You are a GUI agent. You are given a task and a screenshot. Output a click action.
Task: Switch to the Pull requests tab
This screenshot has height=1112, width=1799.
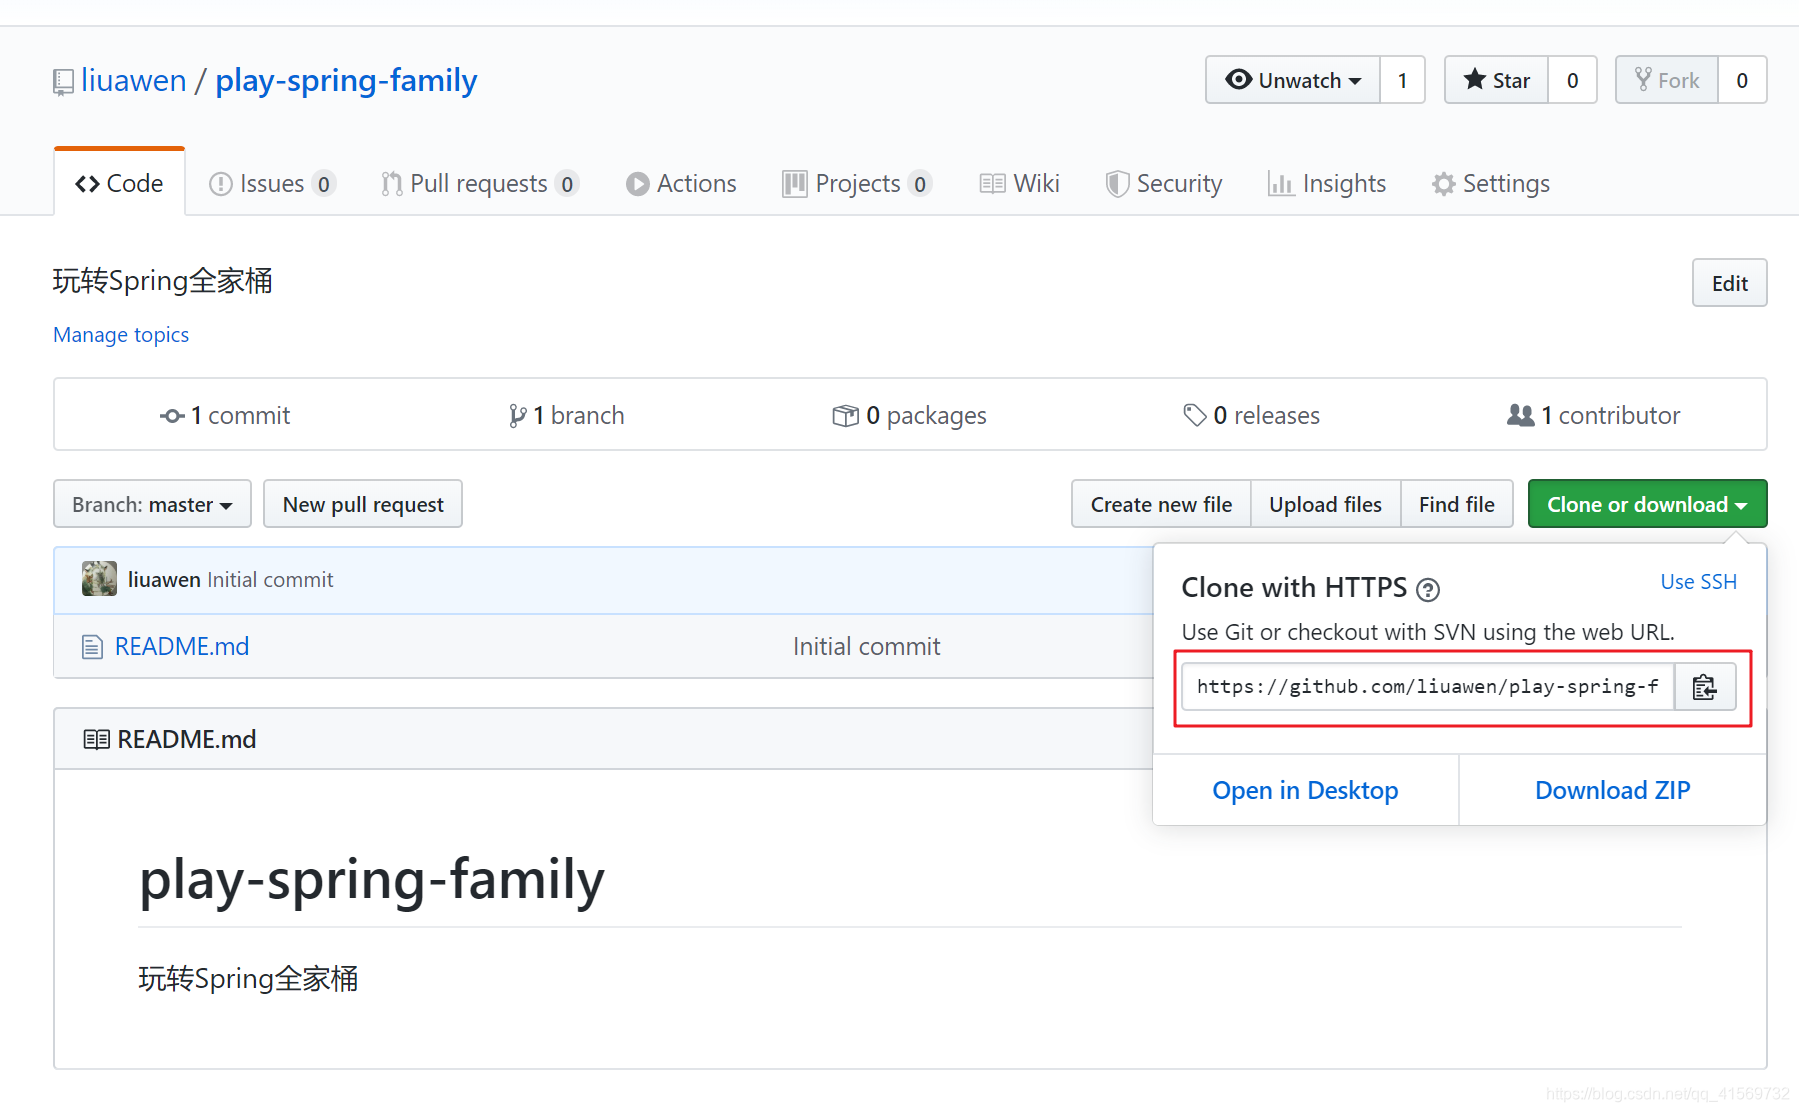(479, 184)
